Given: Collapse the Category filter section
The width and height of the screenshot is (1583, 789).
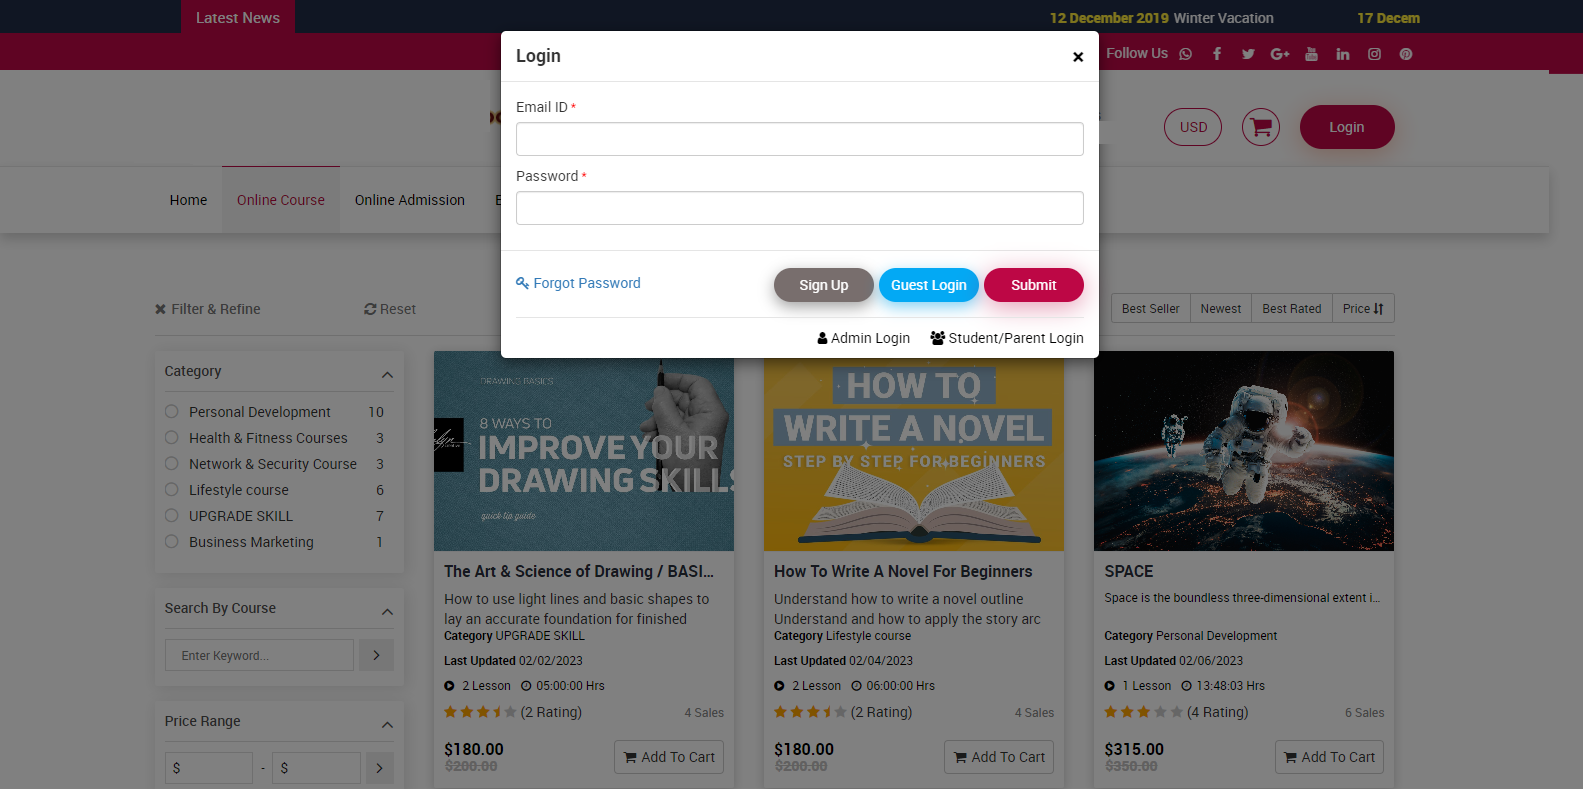Looking at the screenshot, I should tap(387, 375).
